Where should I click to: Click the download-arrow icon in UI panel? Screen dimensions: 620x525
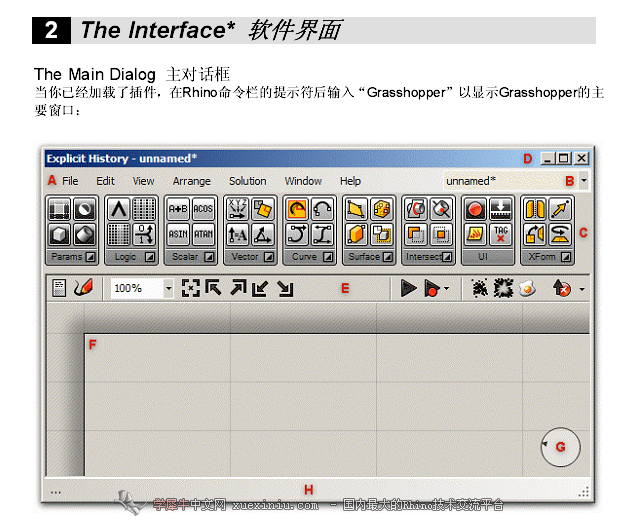[500, 209]
